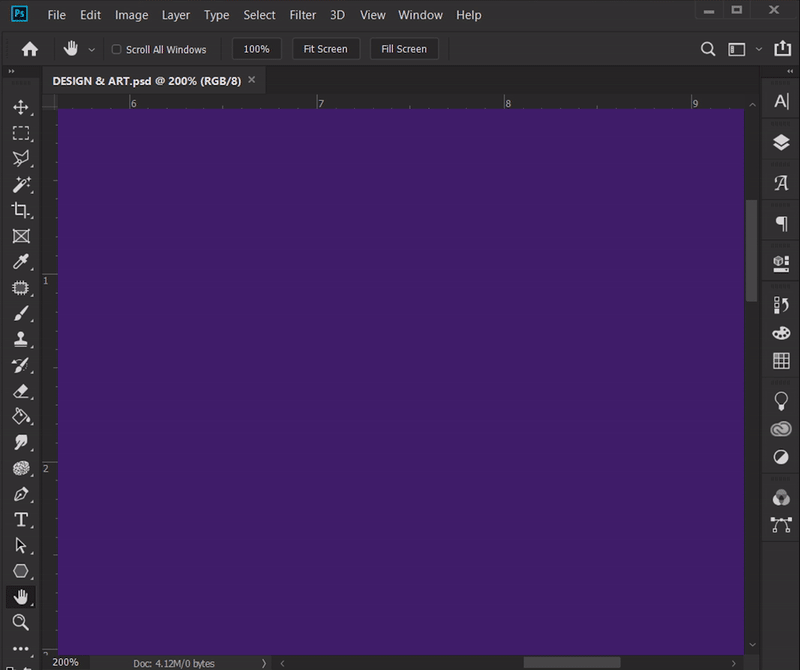The image size is (800, 670).
Task: Open the 3D panel
Action: pos(781,264)
